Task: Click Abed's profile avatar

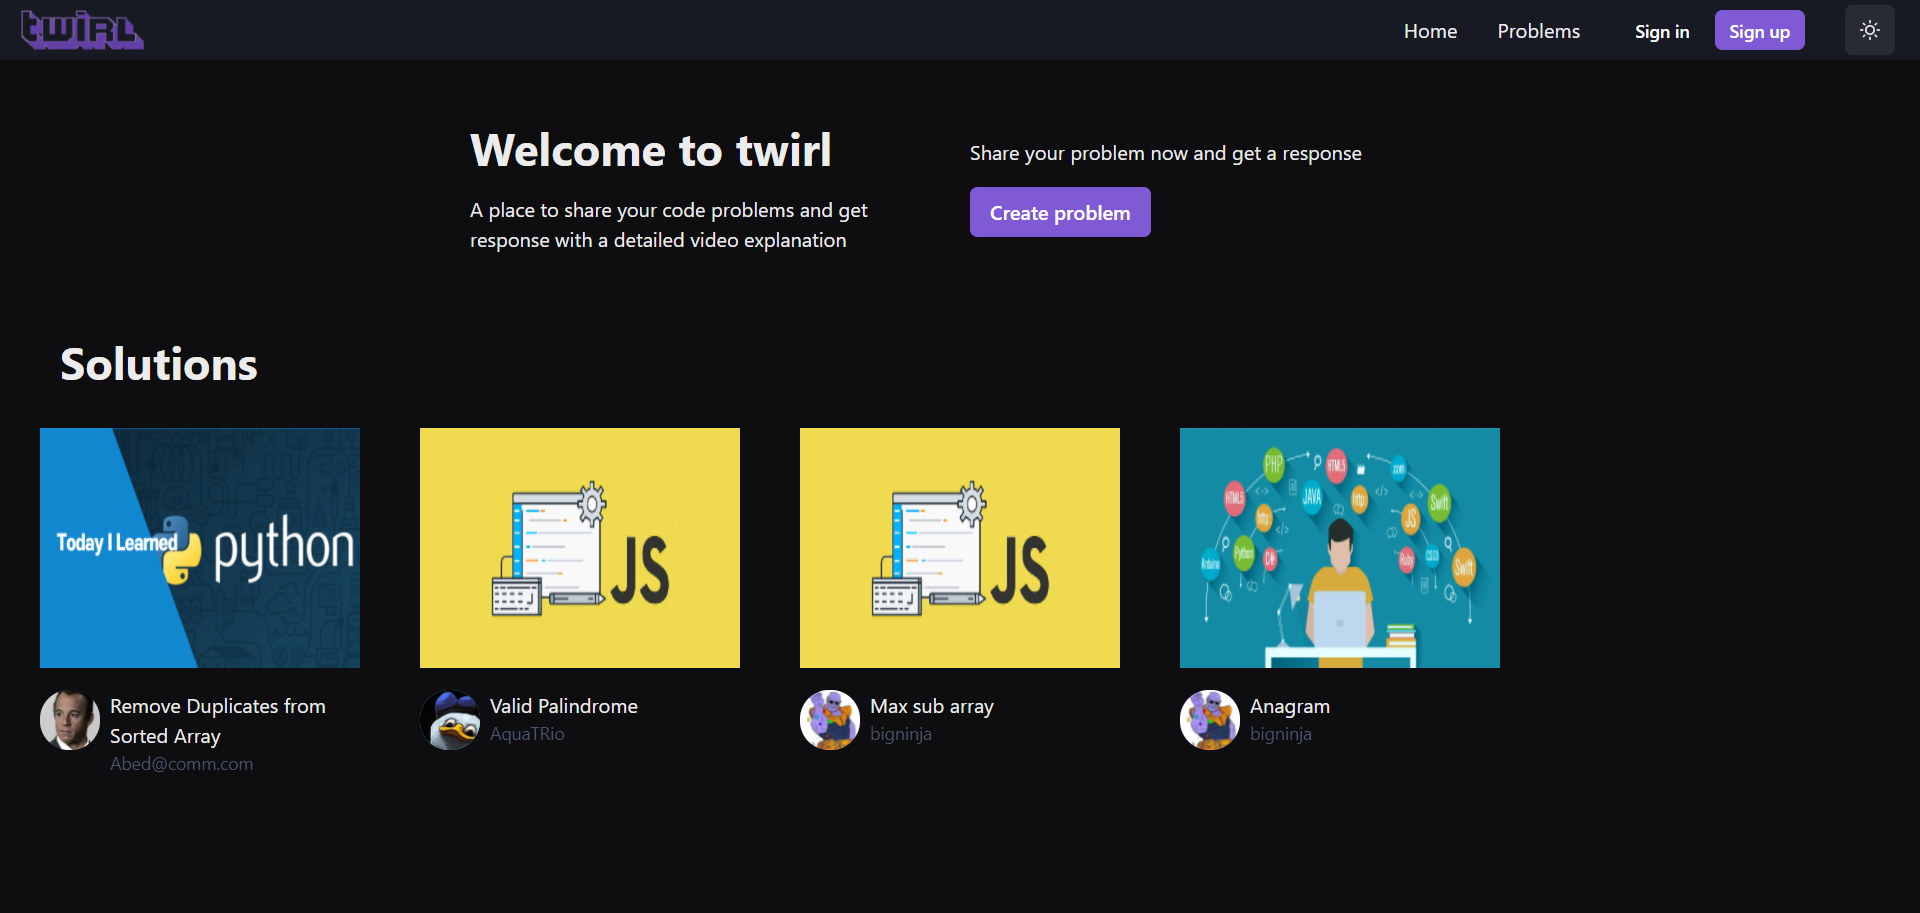Action: (69, 719)
